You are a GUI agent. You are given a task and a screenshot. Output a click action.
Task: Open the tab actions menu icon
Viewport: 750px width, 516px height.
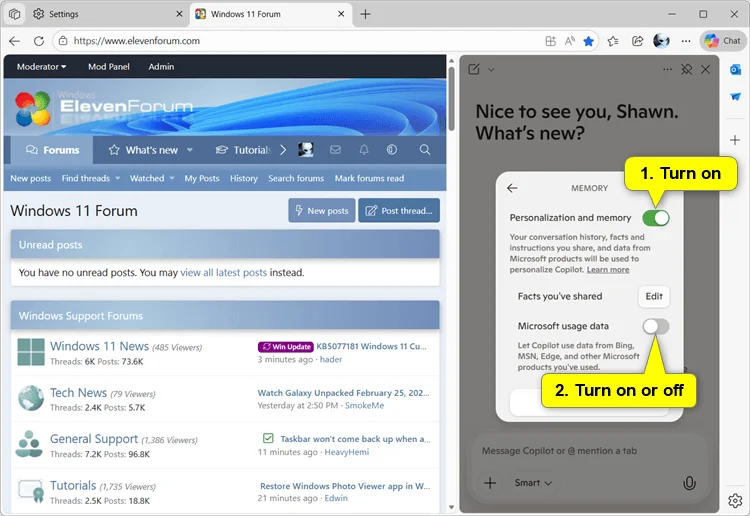(14, 14)
